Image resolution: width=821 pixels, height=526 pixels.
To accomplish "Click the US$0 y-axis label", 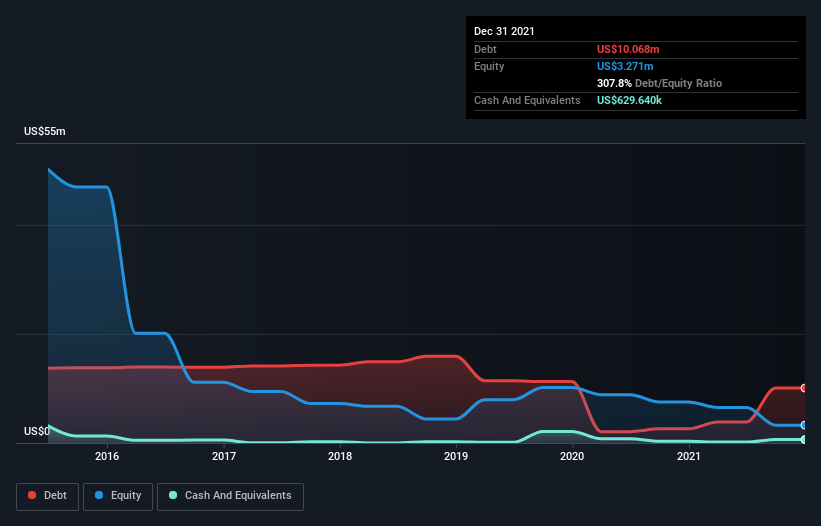I will tap(37, 431).
